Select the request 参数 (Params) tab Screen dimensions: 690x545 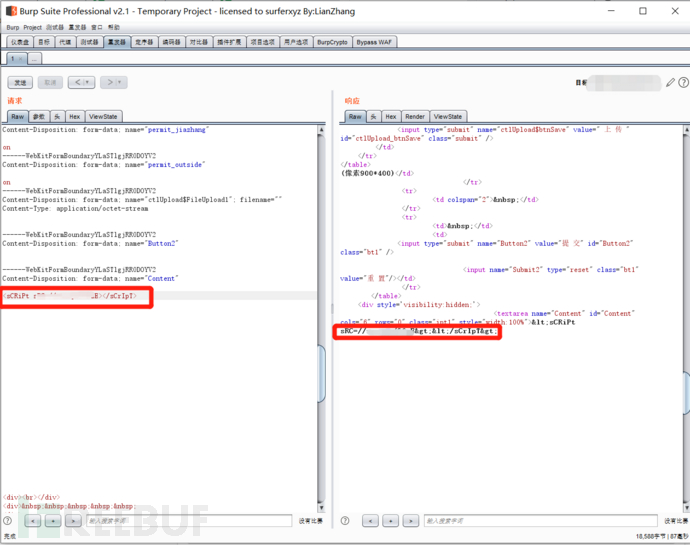(39, 117)
